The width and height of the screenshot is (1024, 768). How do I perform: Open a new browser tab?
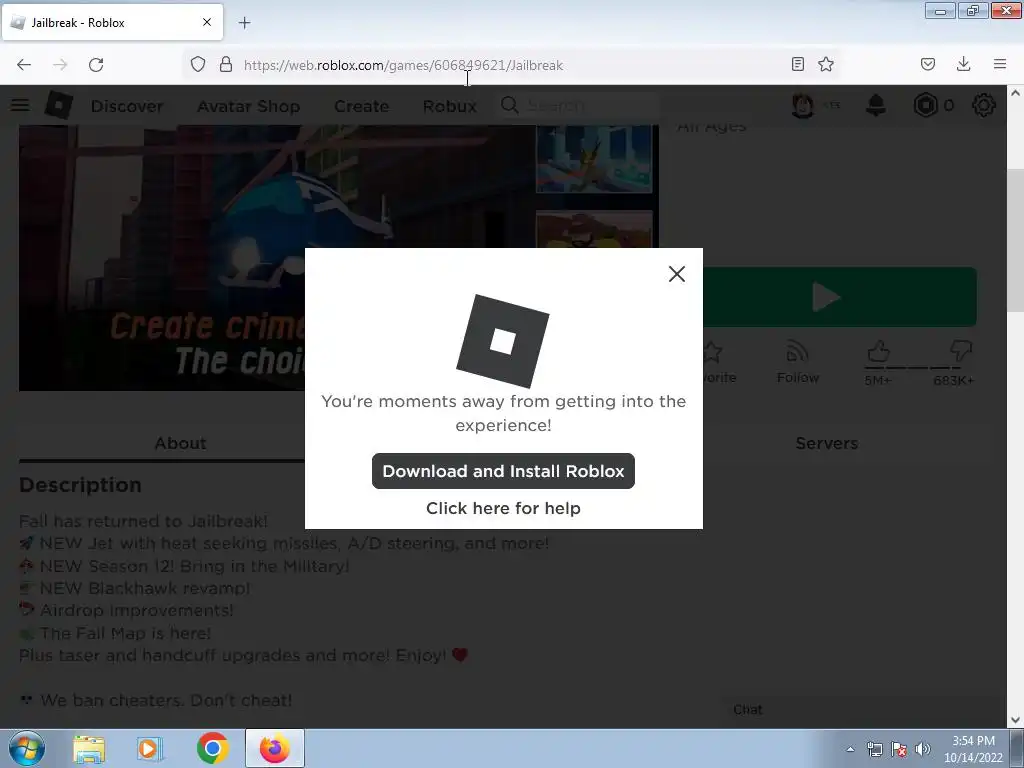coord(244,23)
